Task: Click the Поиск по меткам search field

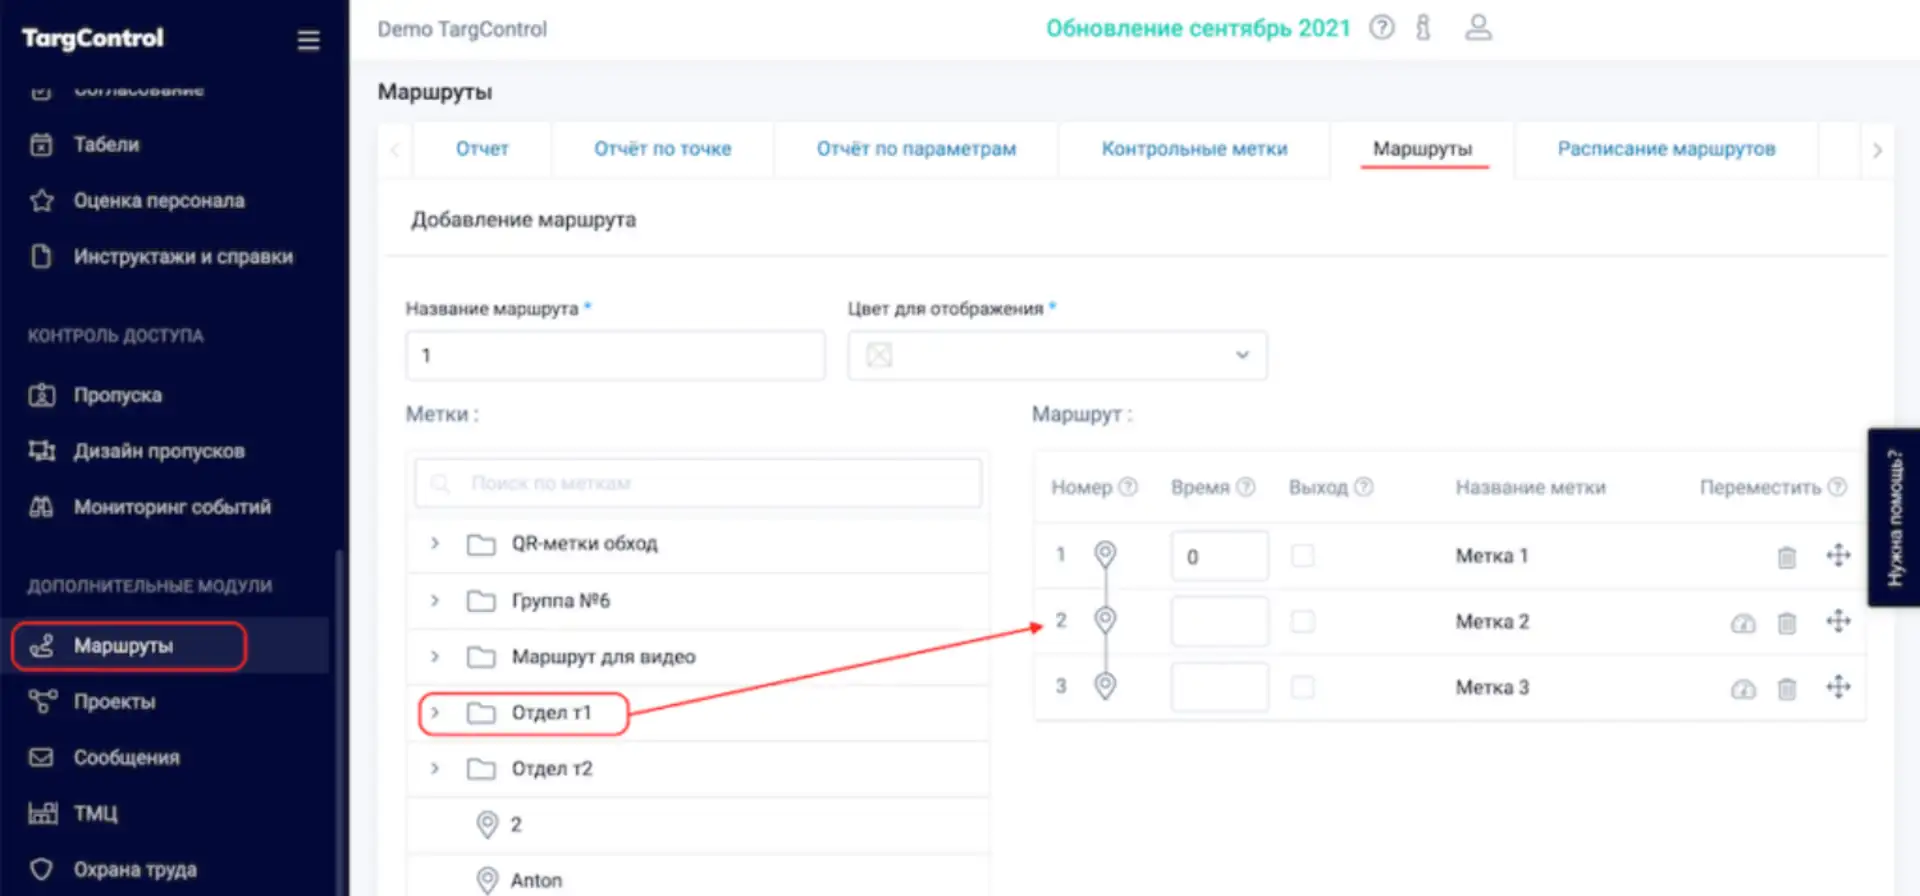Action: coord(698,483)
